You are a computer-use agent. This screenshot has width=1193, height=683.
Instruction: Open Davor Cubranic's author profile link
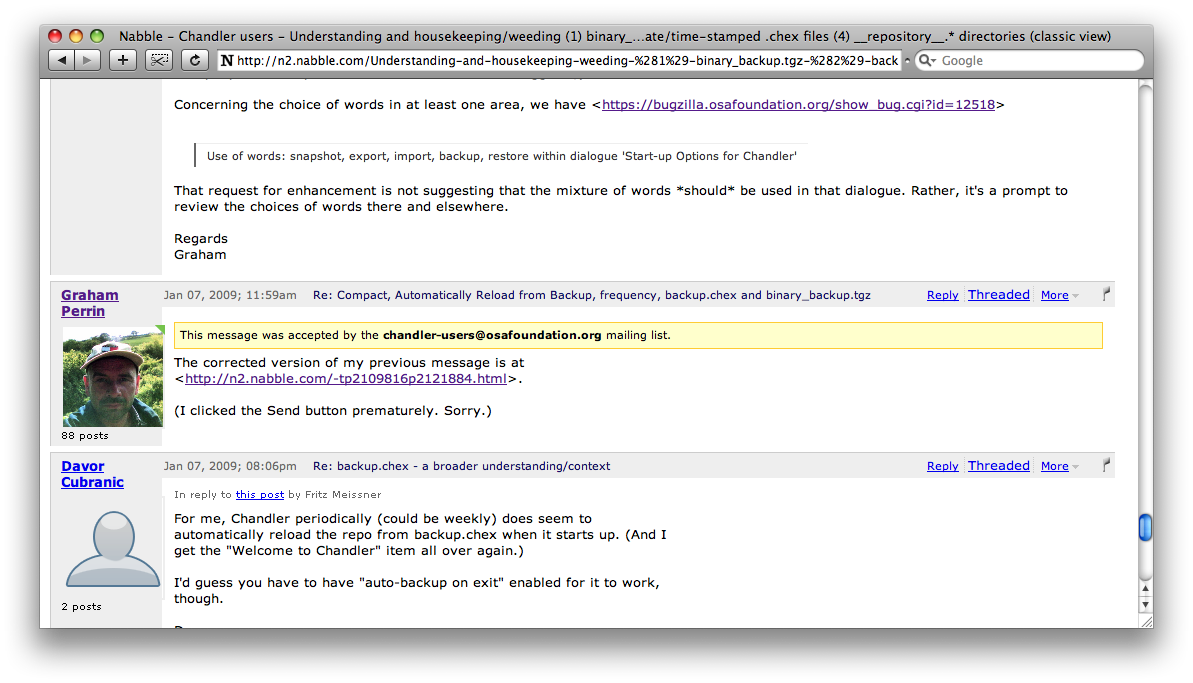click(x=92, y=474)
